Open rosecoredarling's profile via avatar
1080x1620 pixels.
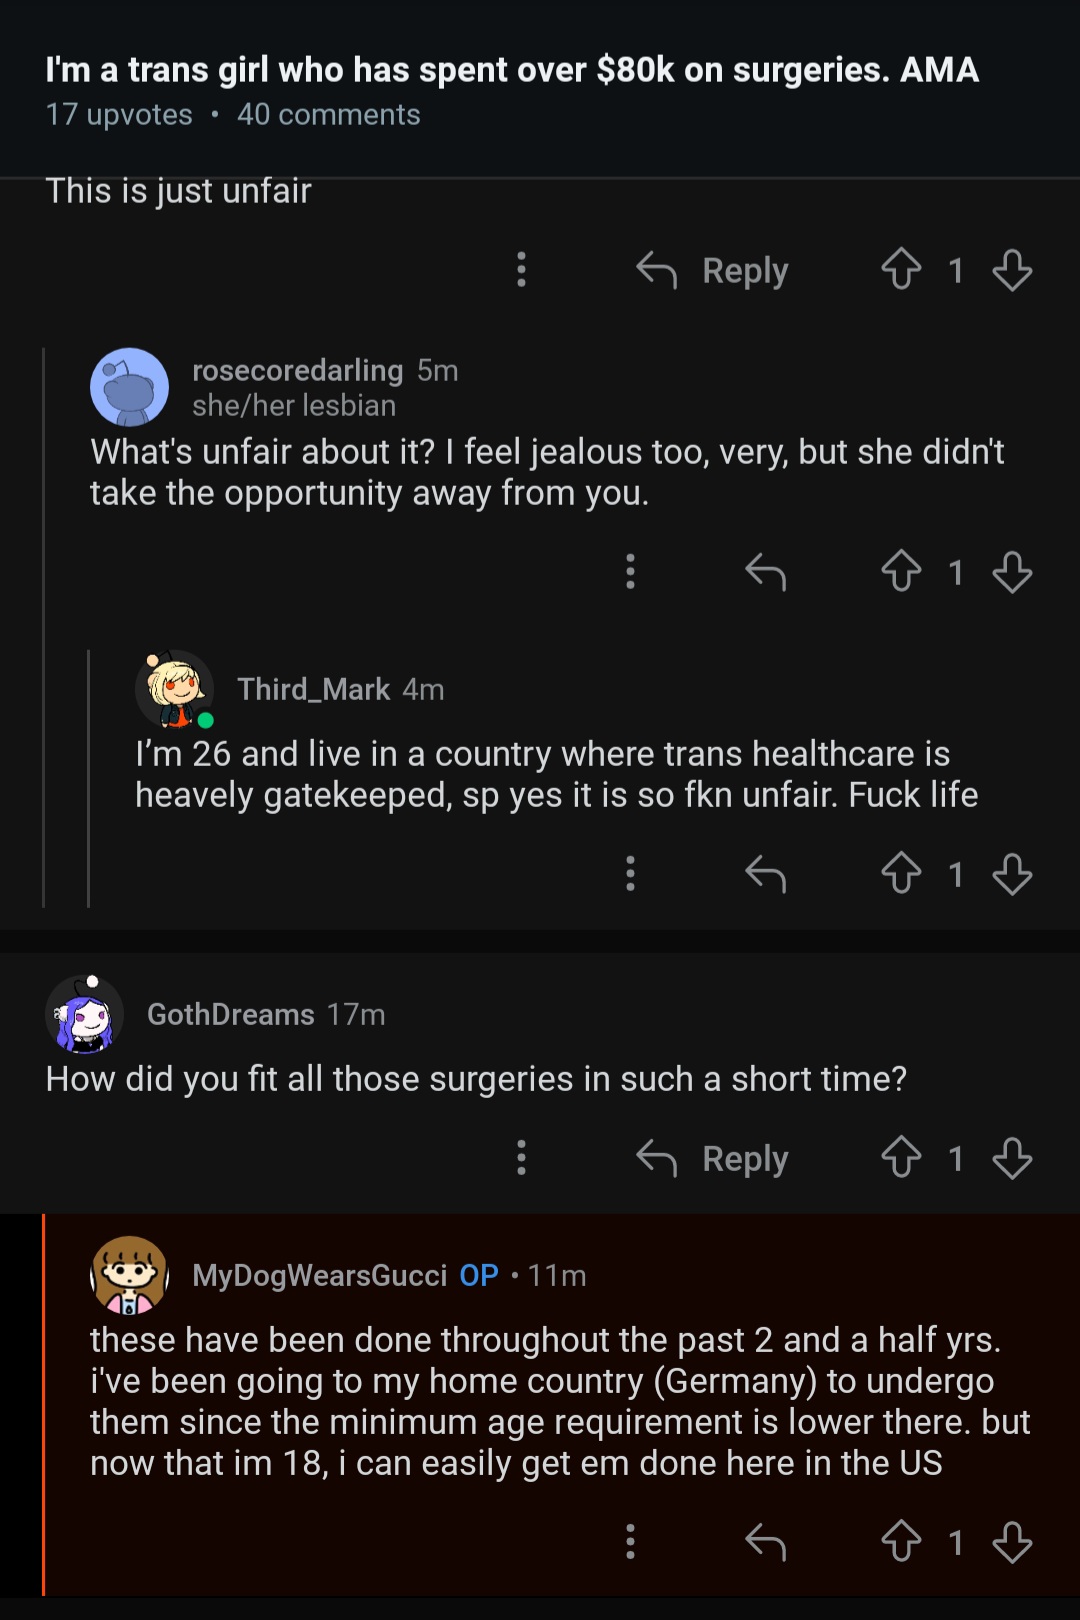(x=130, y=387)
